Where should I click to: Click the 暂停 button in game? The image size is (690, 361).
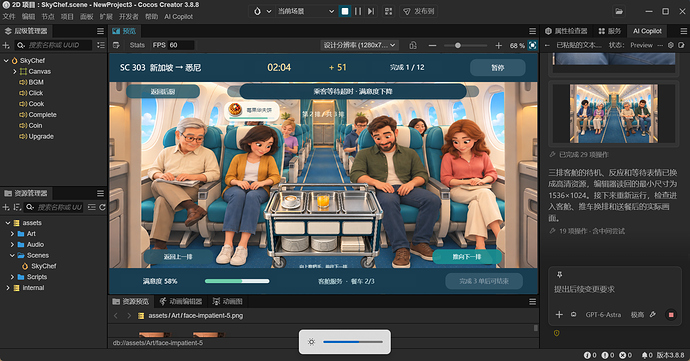tap(498, 68)
